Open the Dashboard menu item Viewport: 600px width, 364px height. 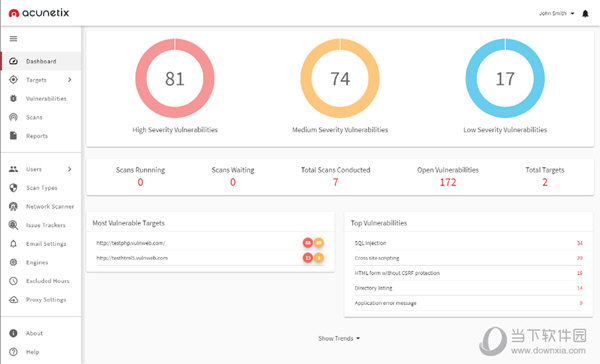tap(41, 61)
